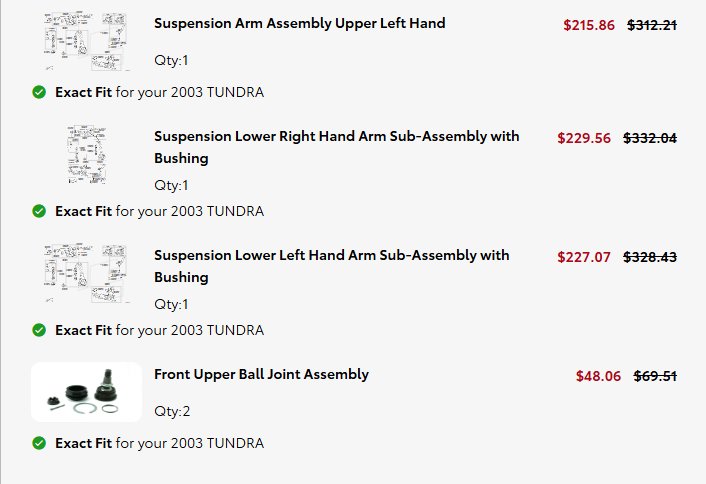Click the $48.06 sale price

click(598, 376)
